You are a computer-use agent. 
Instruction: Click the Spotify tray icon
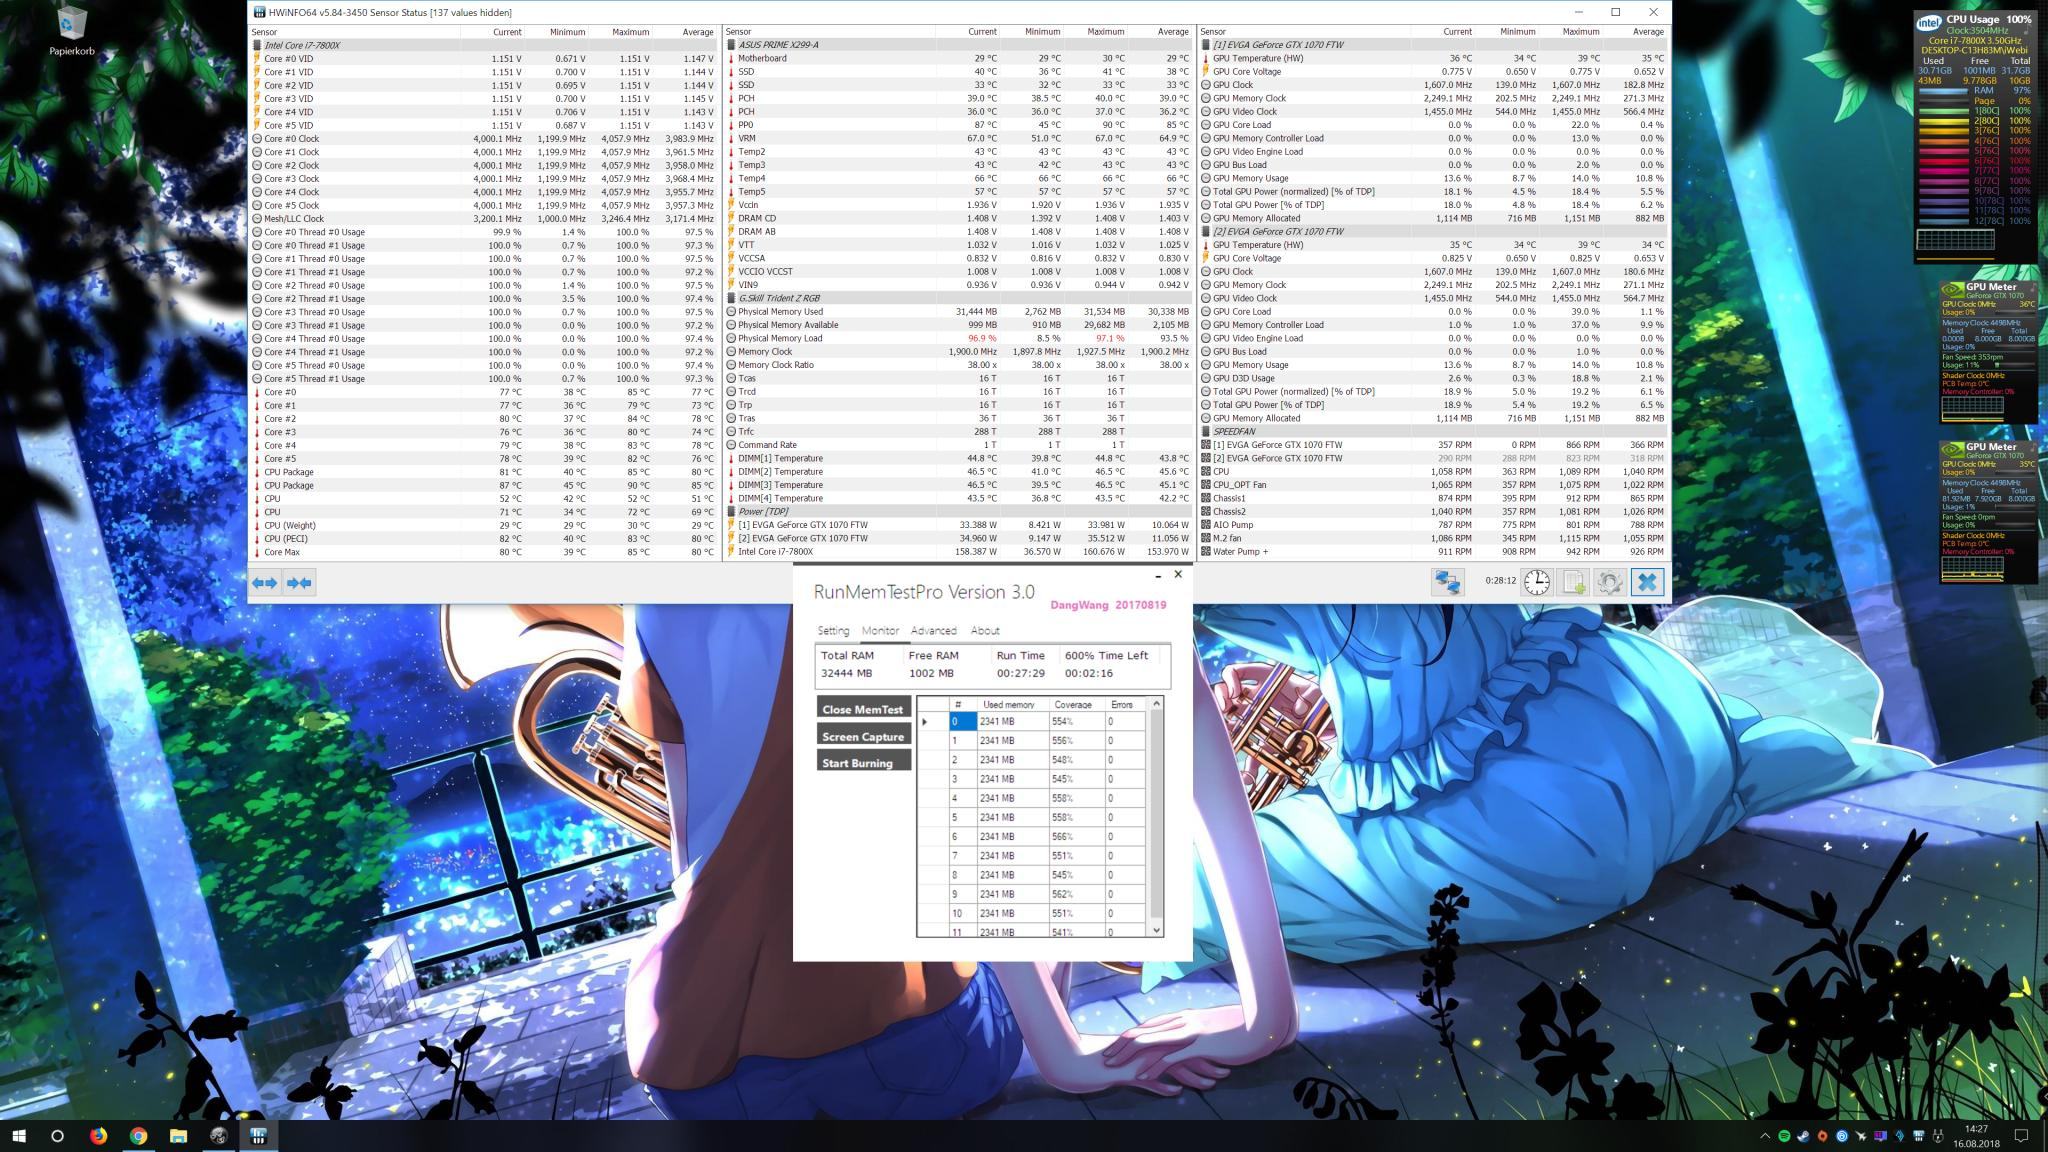point(1784,1136)
